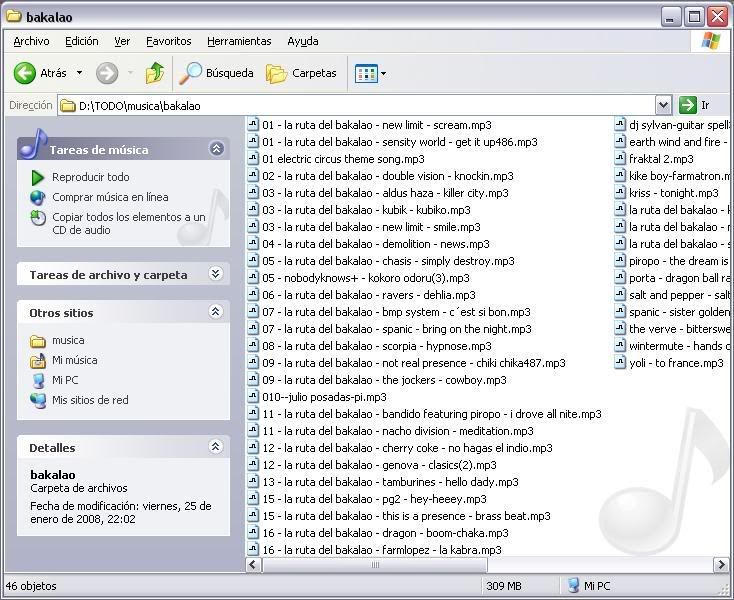
Task: Click Reproducir todo link
Action: click(91, 177)
